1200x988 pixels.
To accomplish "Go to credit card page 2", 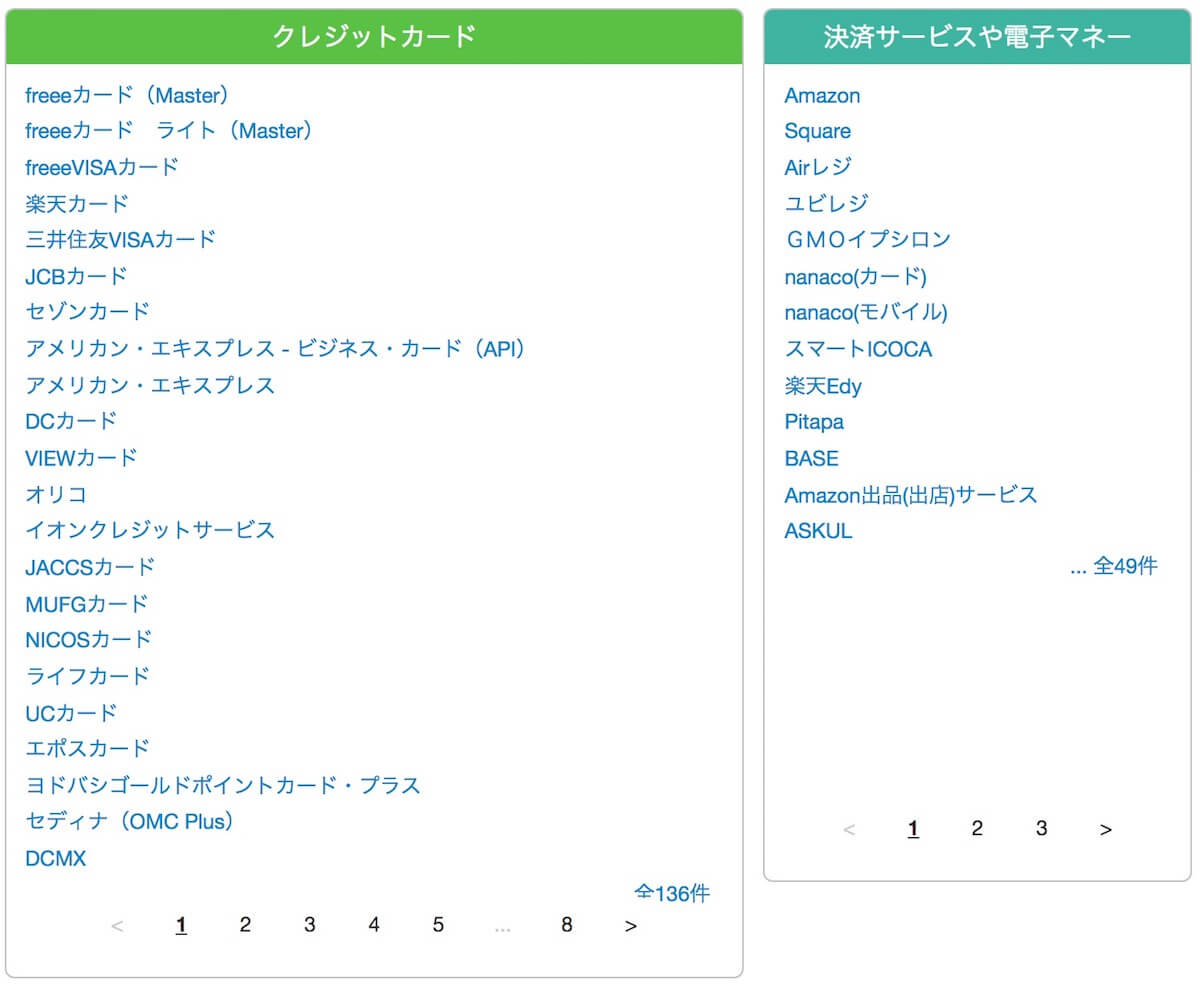I will tap(245, 925).
